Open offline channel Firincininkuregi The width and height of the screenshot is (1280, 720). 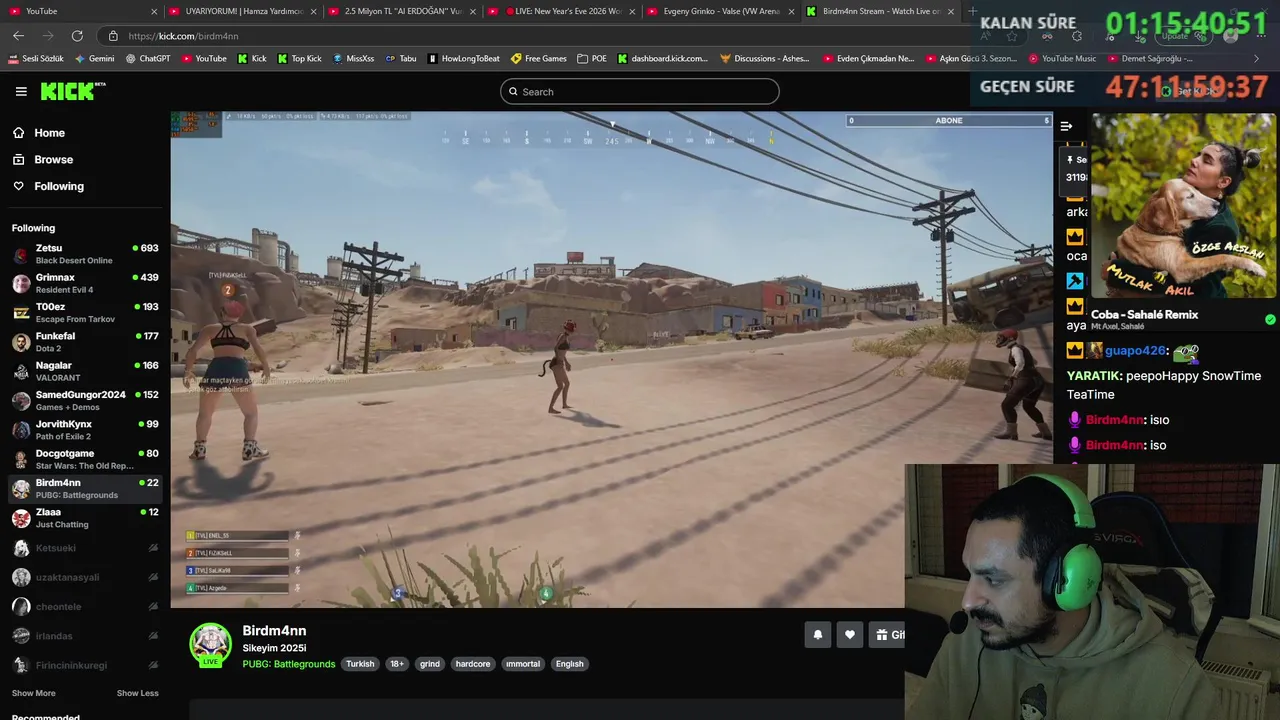pos(85,665)
